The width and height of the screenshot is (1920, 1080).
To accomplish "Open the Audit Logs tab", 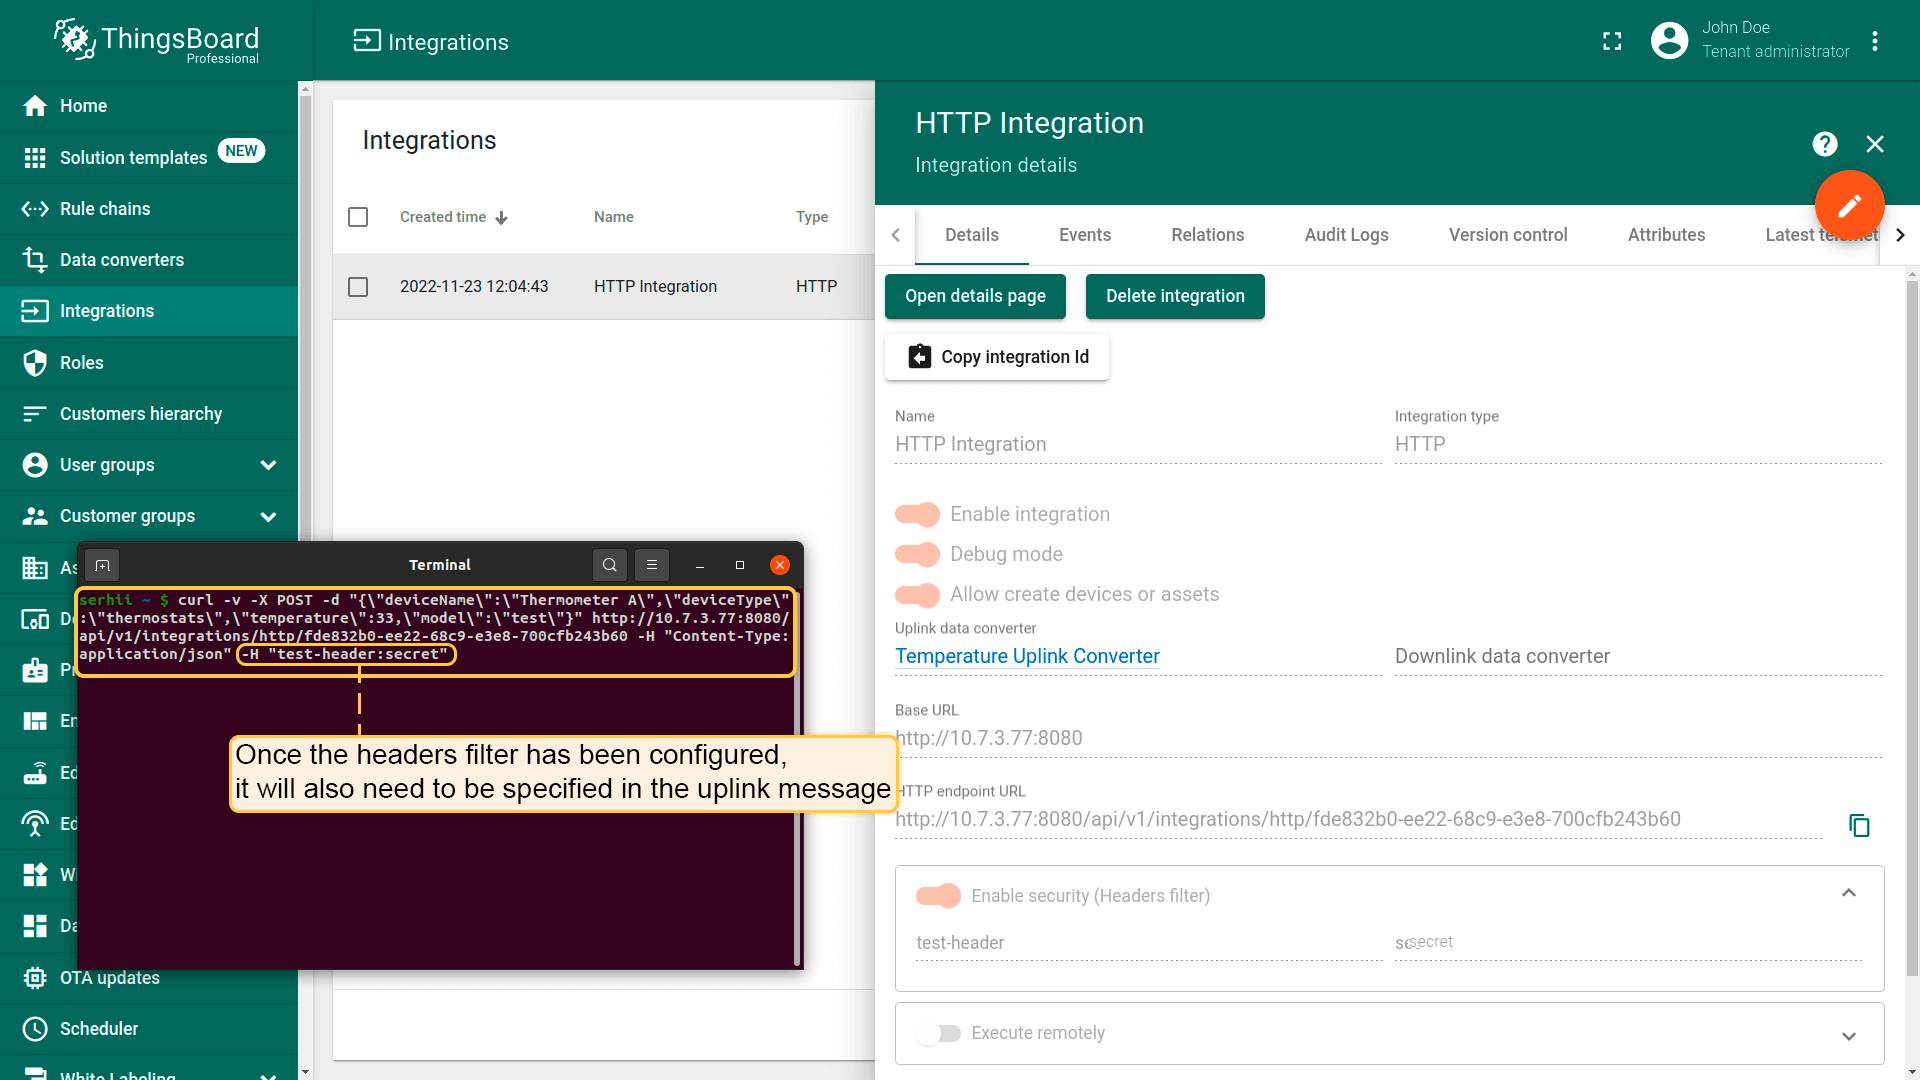I will click(1347, 235).
